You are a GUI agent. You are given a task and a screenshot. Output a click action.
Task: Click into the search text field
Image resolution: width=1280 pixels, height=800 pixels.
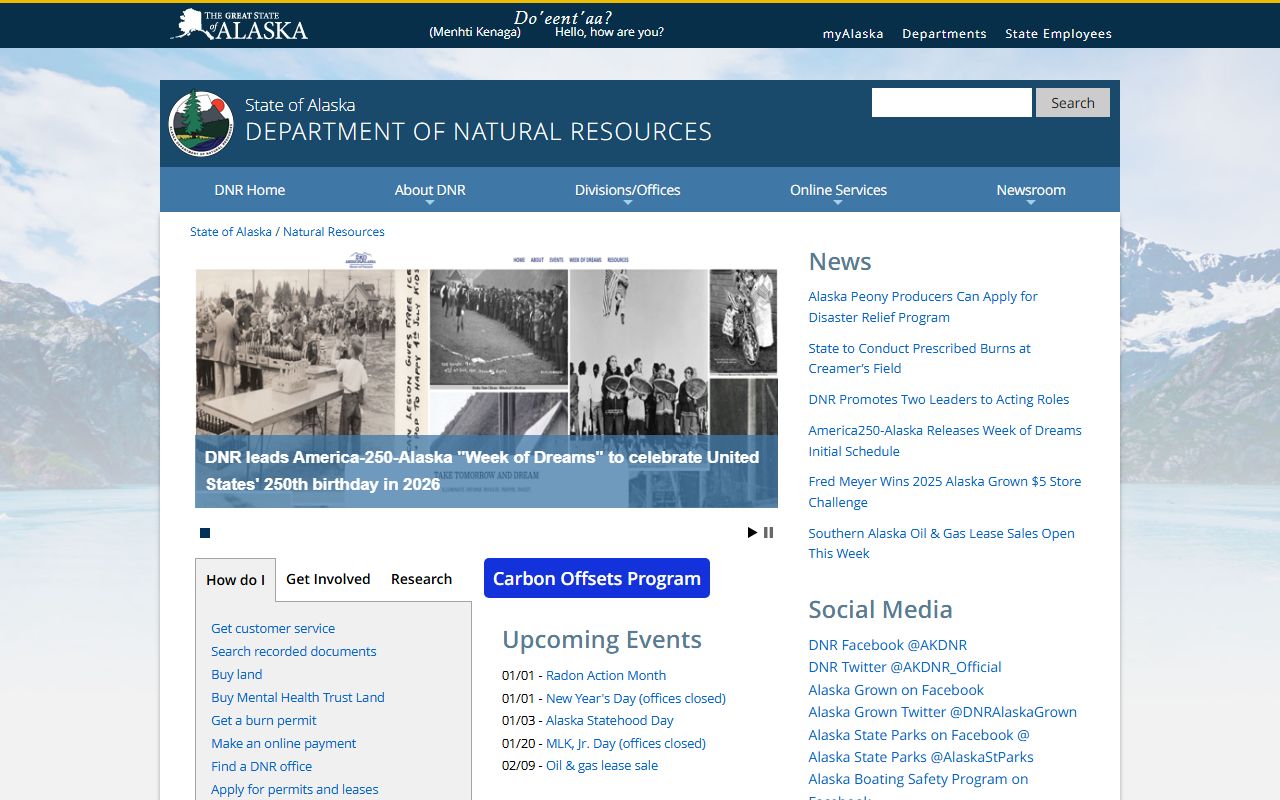tap(951, 103)
